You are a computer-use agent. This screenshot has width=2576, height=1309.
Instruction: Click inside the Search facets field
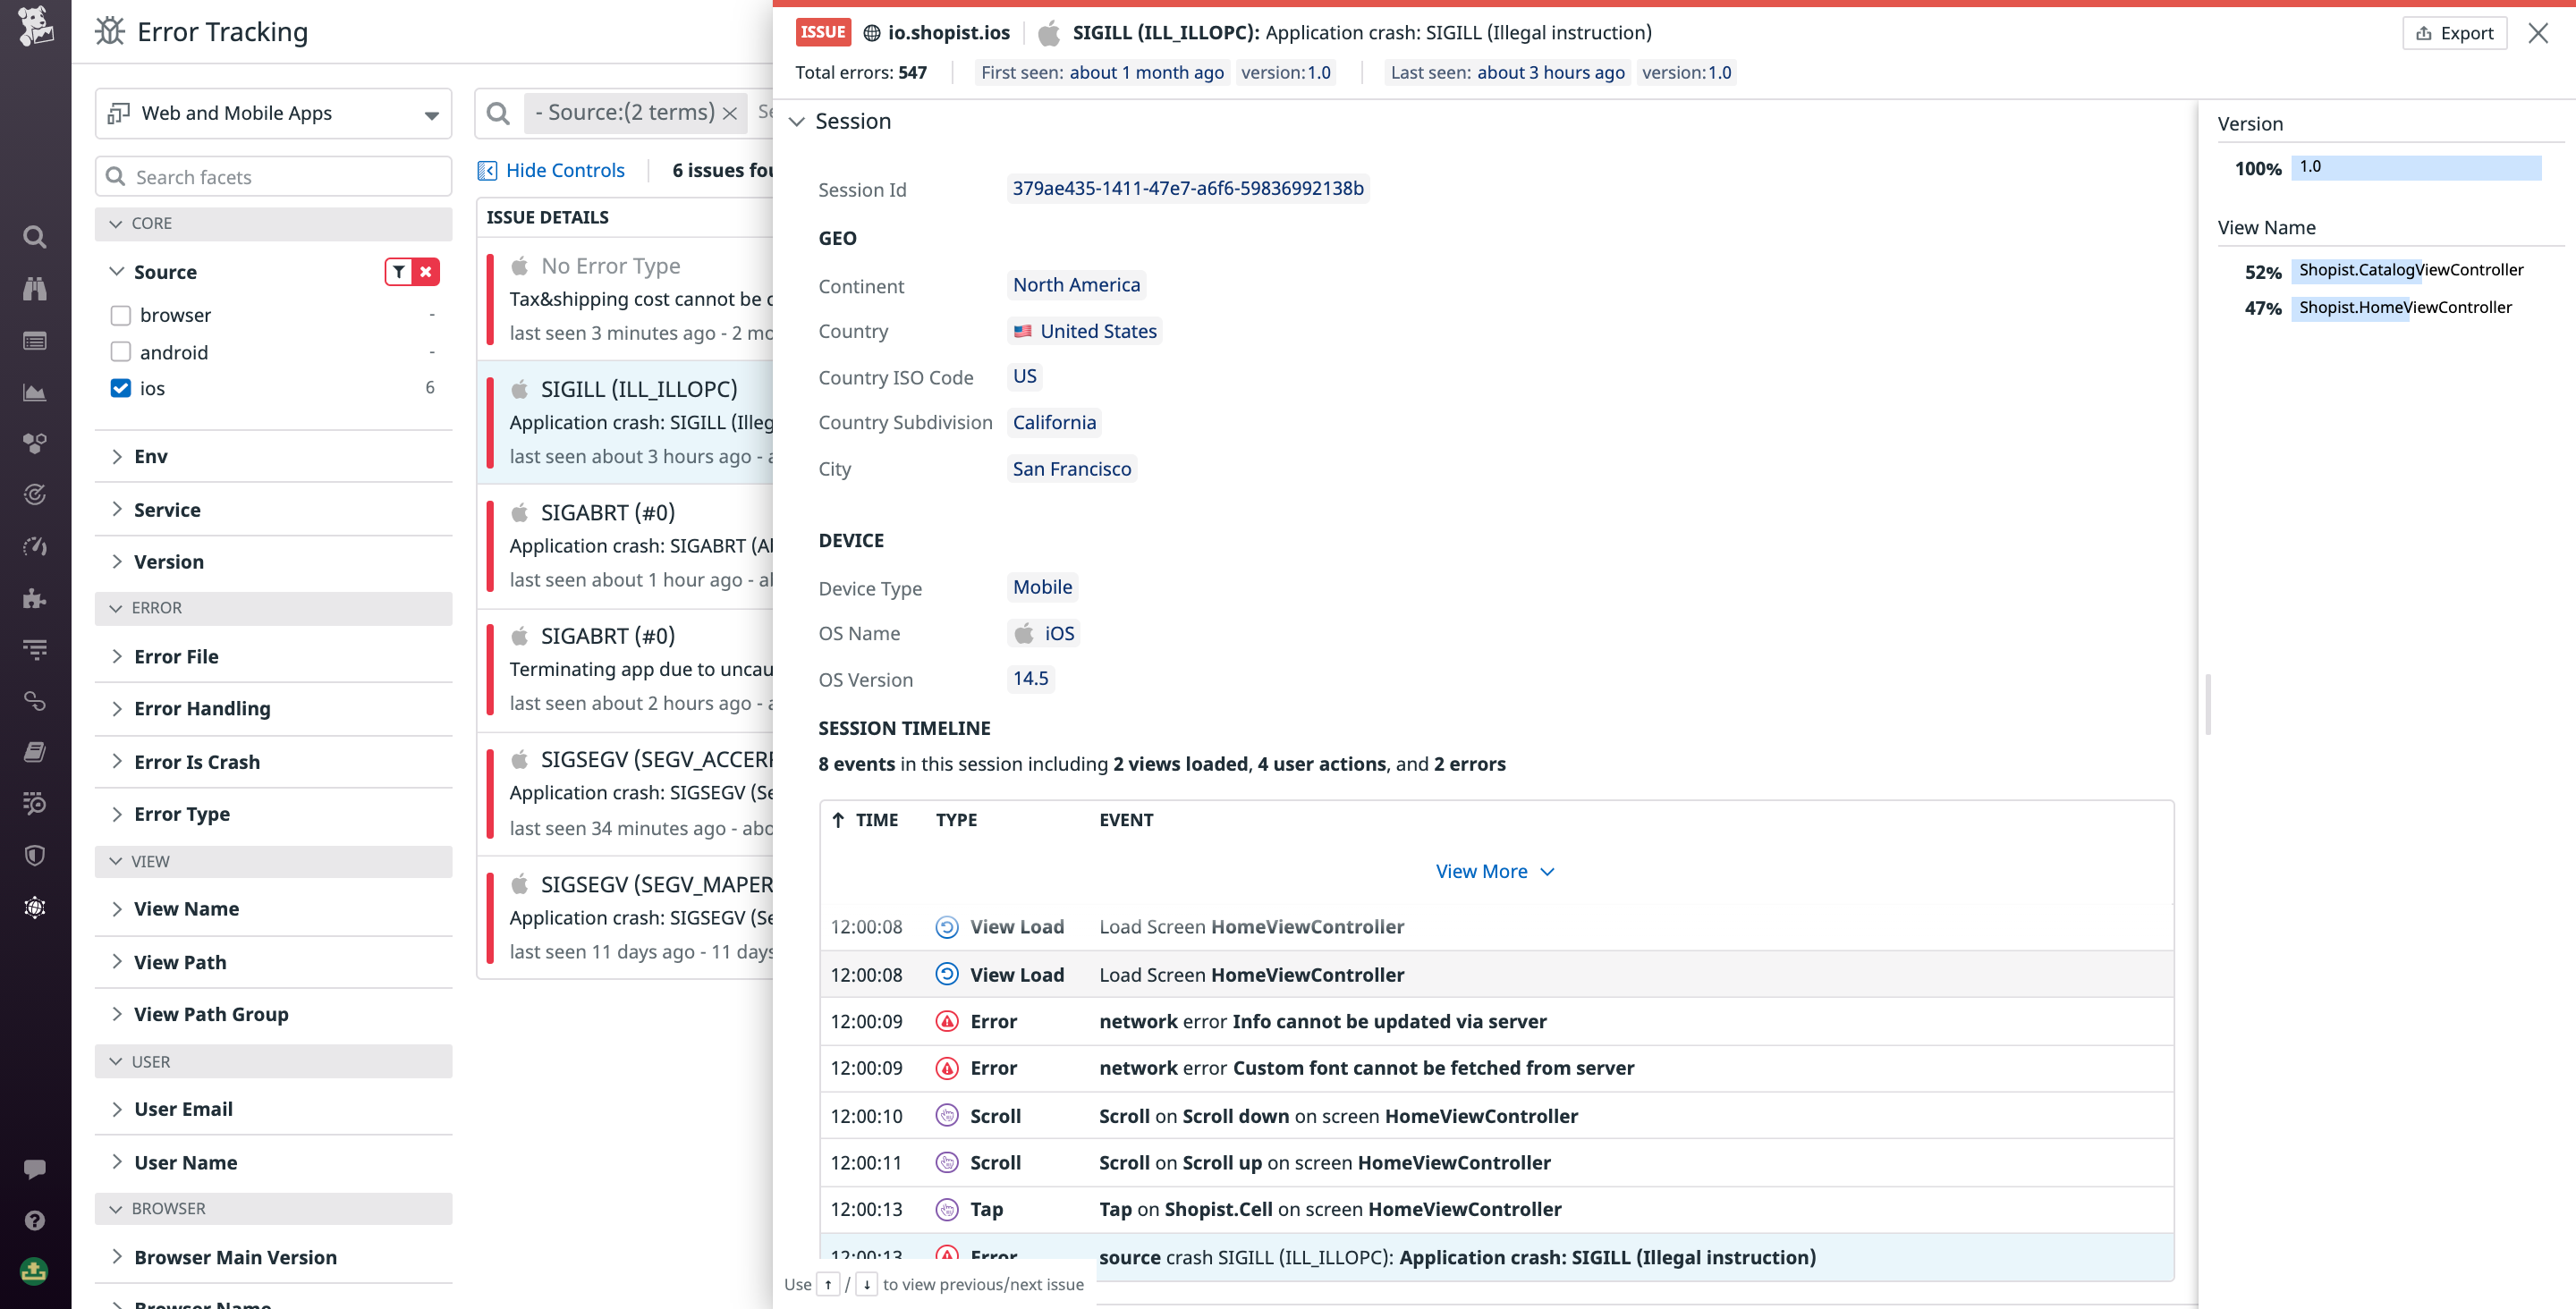click(x=272, y=176)
